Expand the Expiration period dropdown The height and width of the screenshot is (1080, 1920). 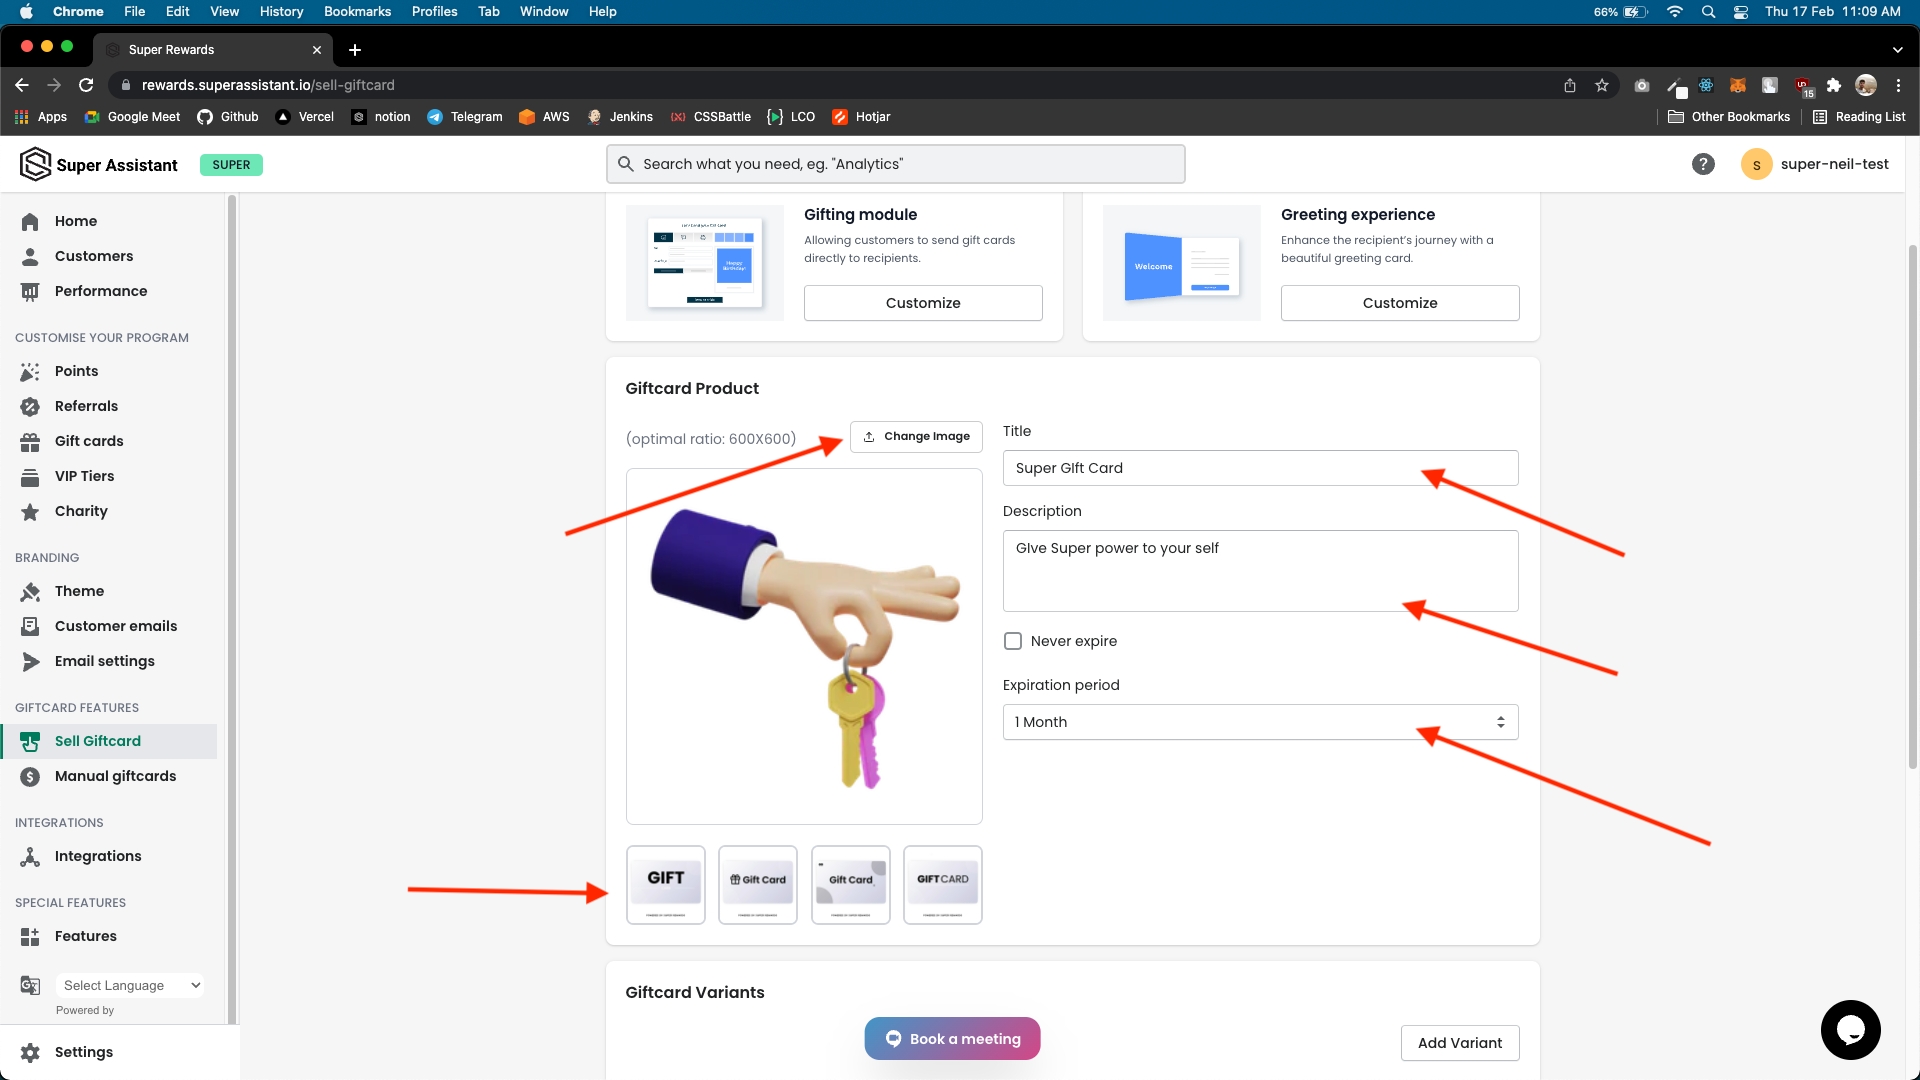click(x=1260, y=722)
